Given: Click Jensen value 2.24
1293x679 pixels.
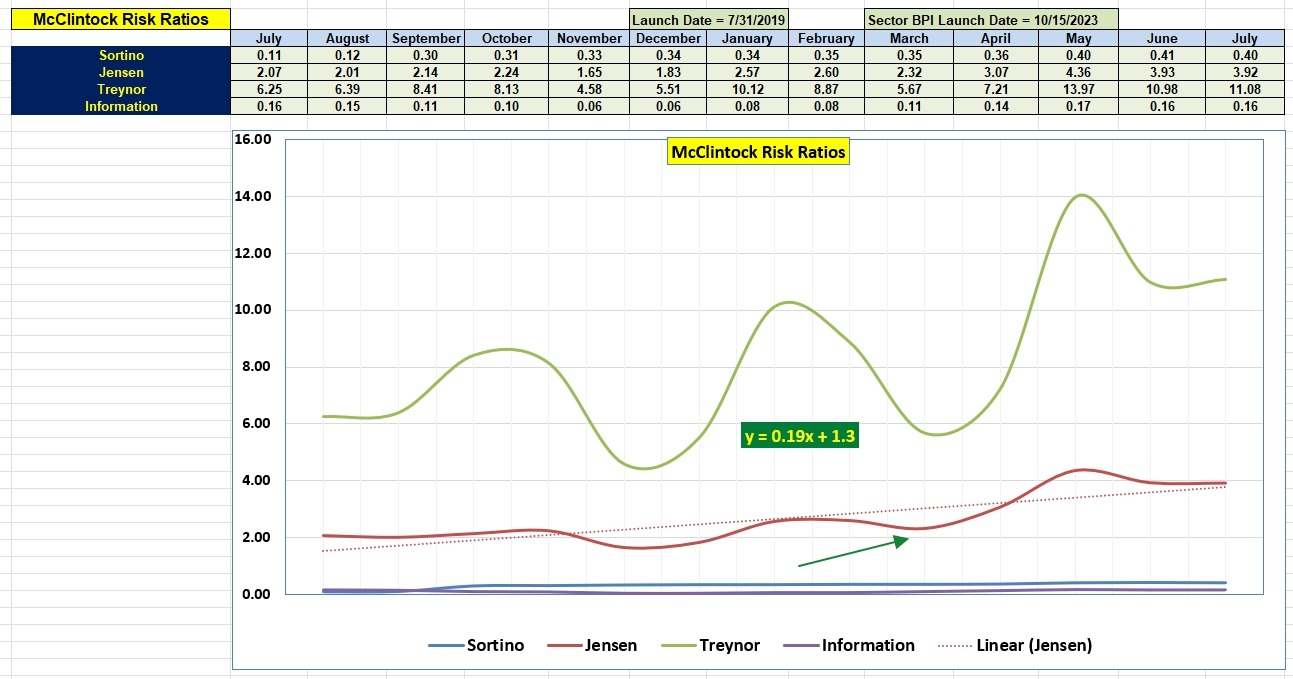Looking at the screenshot, I should [507, 72].
